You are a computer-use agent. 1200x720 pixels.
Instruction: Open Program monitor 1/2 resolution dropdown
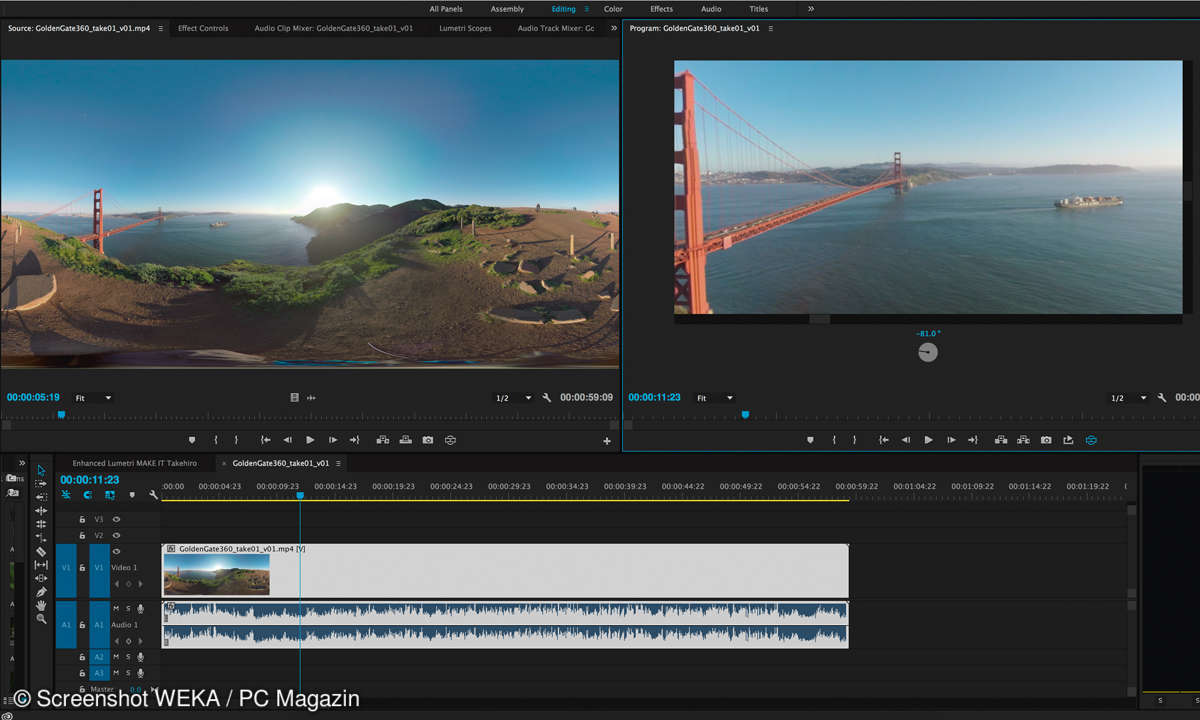pyautogui.click(x=1129, y=398)
